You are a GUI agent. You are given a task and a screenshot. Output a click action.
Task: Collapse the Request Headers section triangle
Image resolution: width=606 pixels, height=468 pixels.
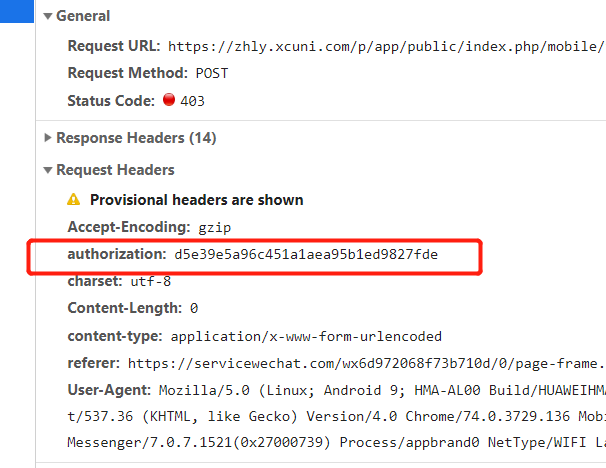click(x=48, y=170)
